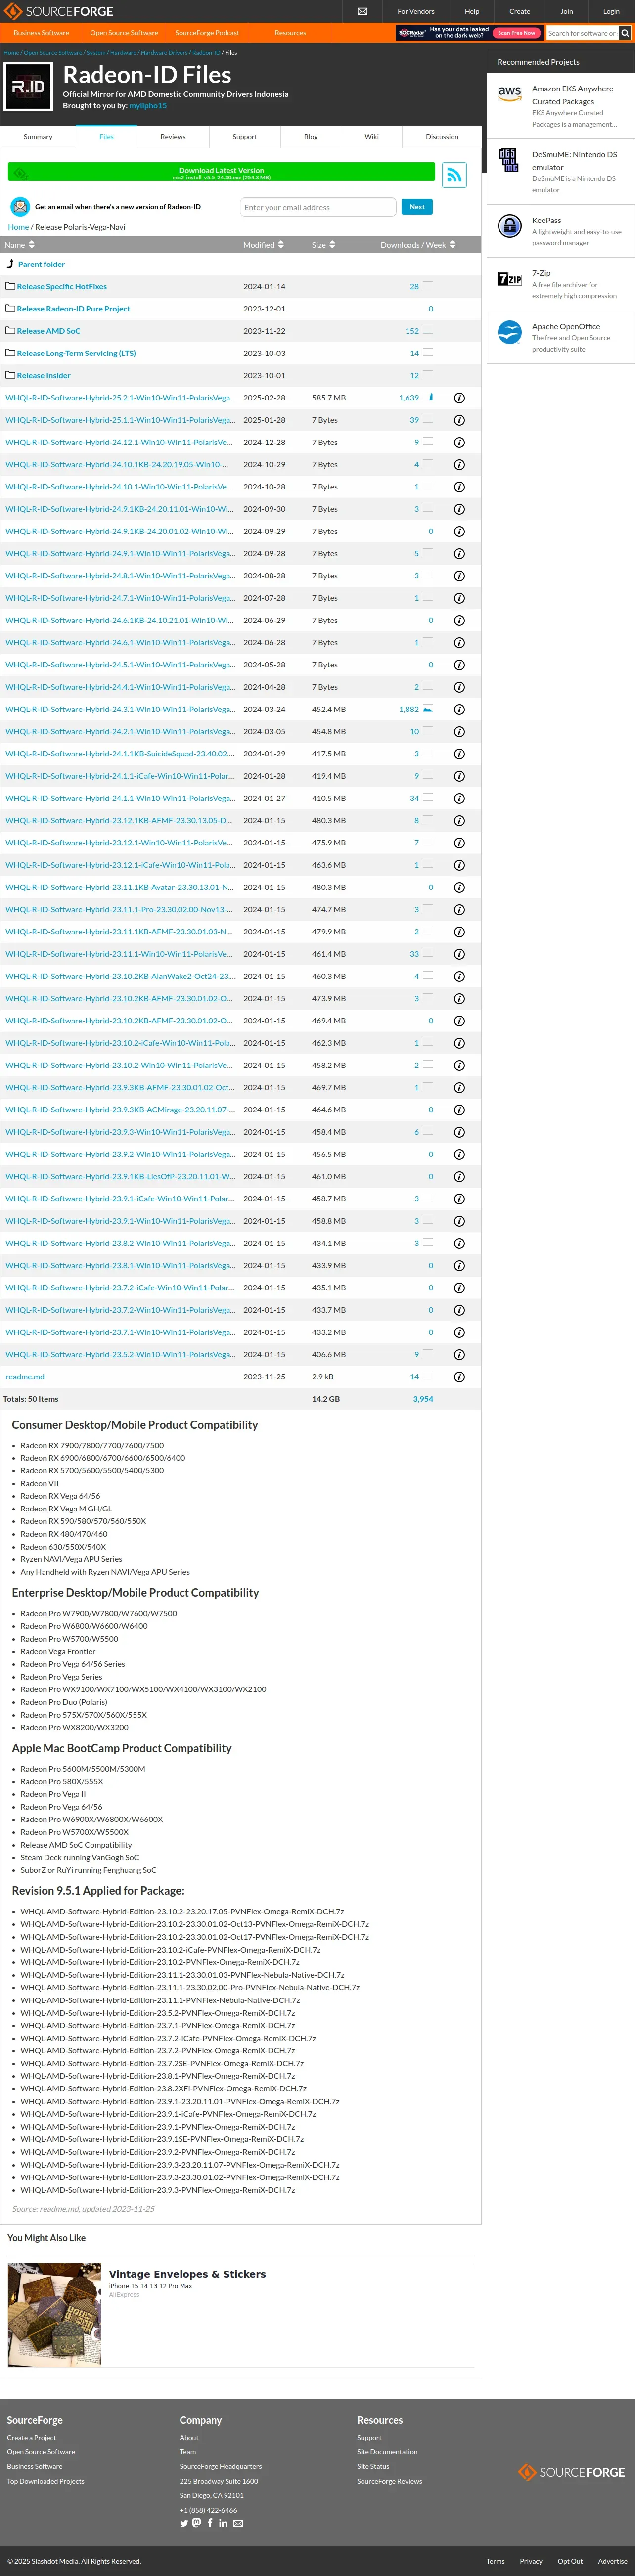Show info for the 24.2.1 hybrid file
Screen dimensions: 635x2576
point(459,732)
